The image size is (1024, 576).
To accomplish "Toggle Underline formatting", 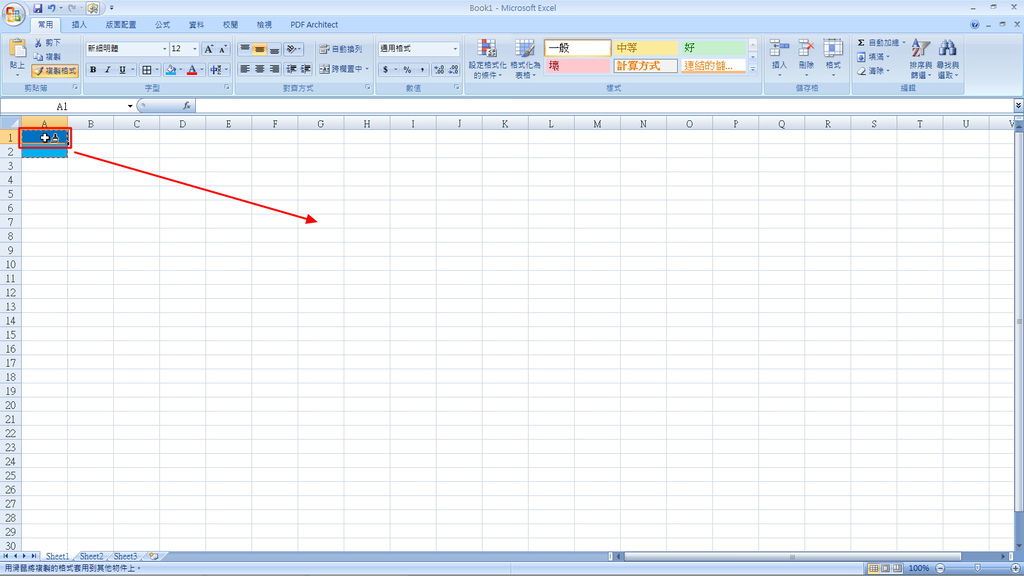I will [122, 70].
